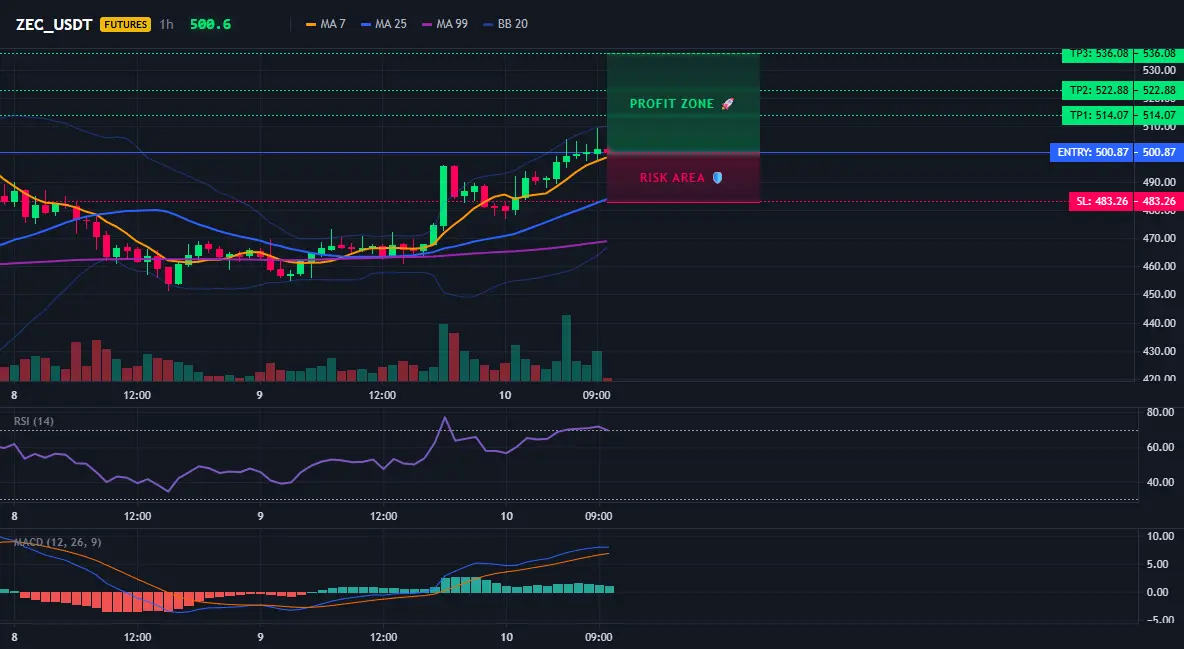1184x649 pixels.
Task: Click the tallest green volume bar
Action: 566,348
